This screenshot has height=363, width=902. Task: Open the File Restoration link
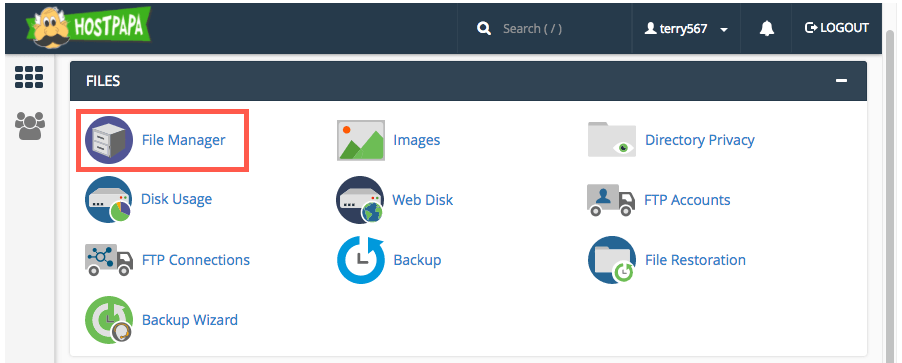695,260
